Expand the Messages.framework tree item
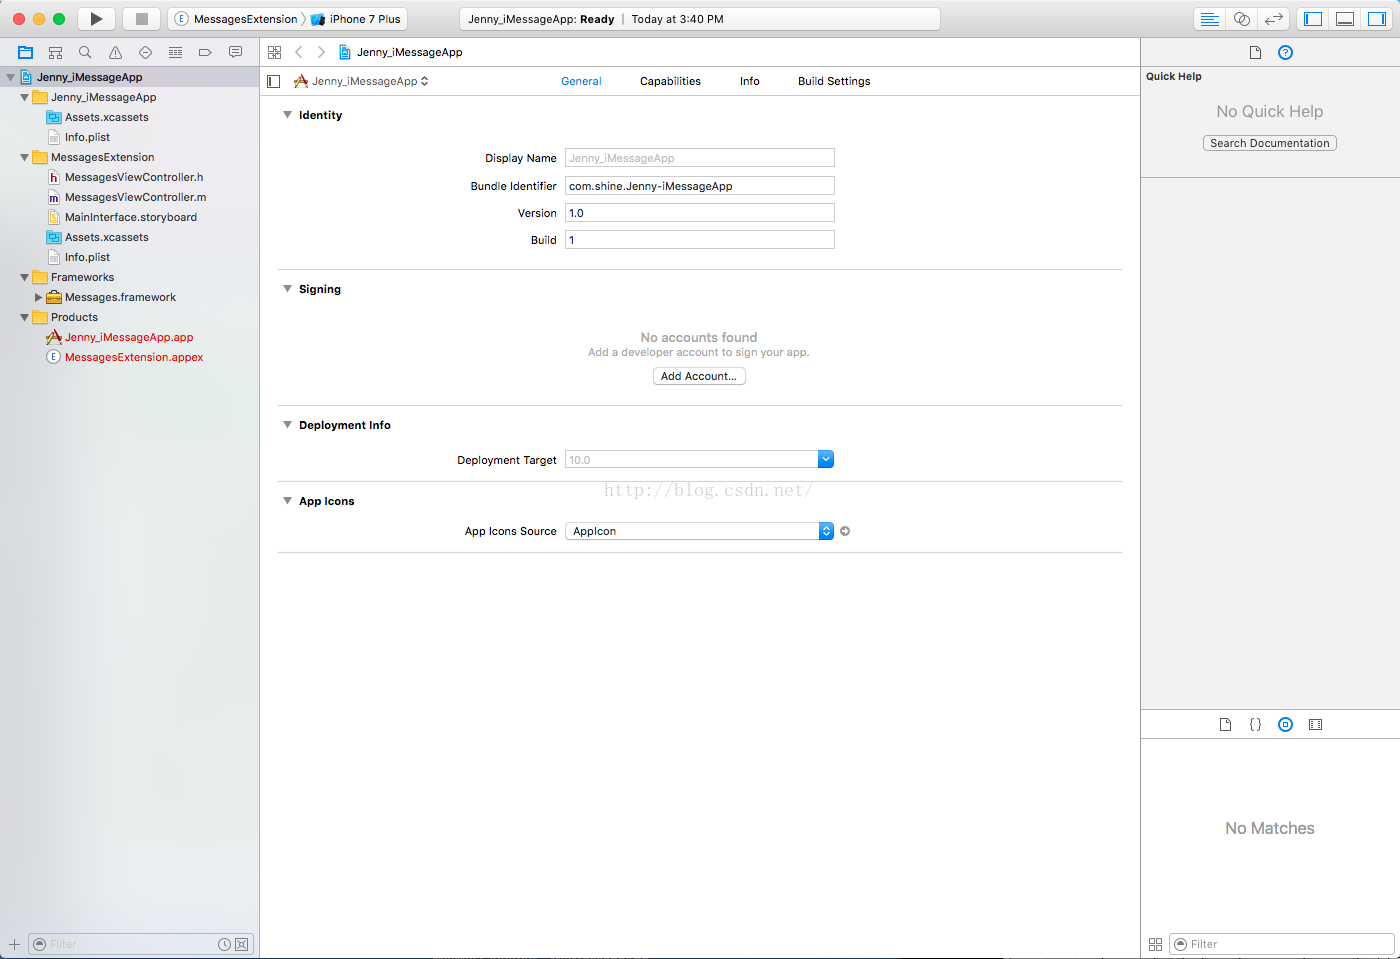1400x959 pixels. coord(38,297)
